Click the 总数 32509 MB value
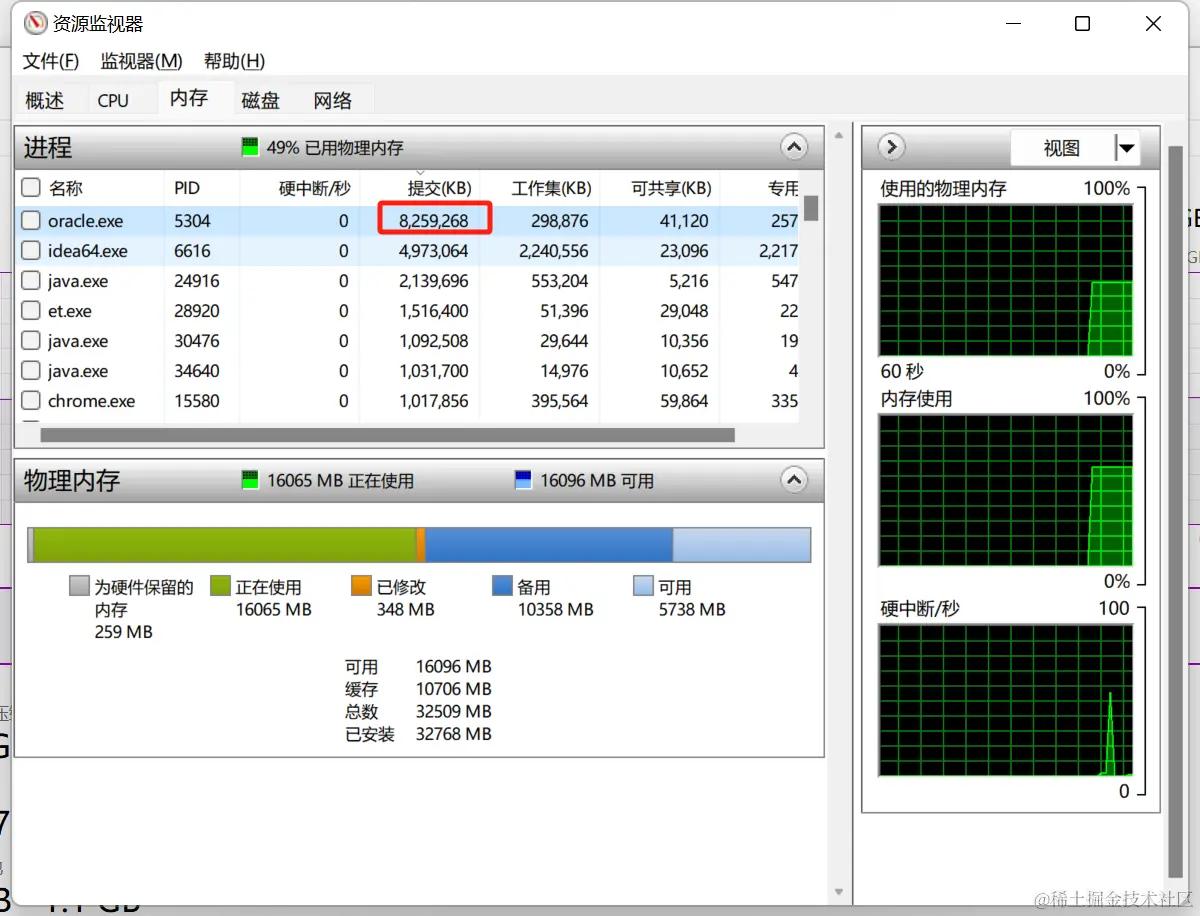The height and width of the screenshot is (916, 1200). point(454,712)
